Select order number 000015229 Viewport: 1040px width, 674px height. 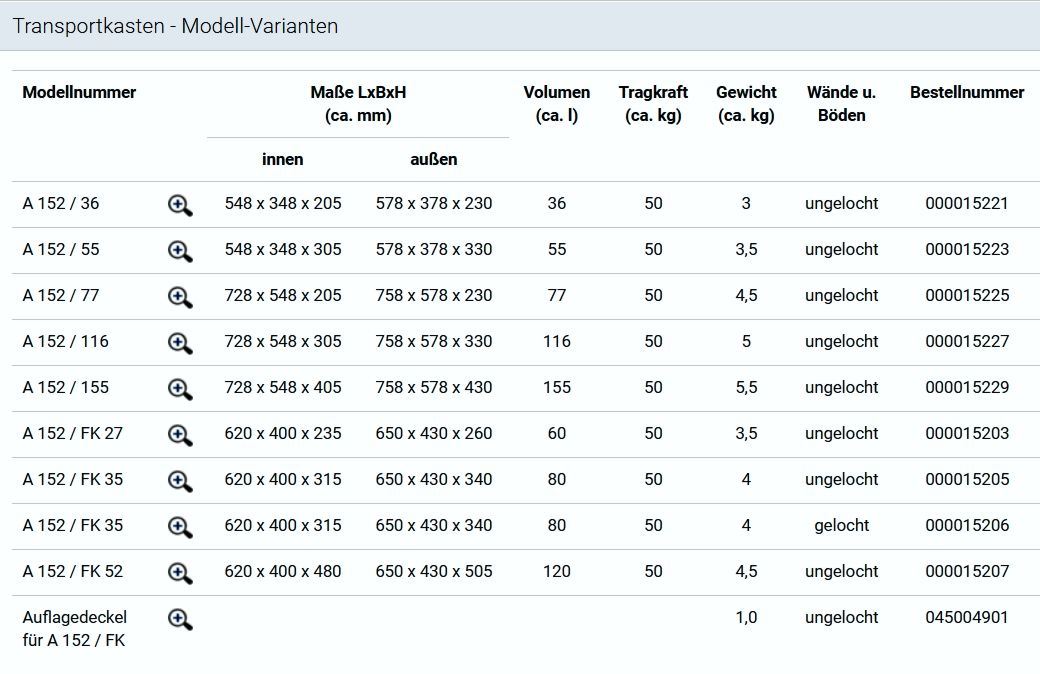click(x=967, y=387)
